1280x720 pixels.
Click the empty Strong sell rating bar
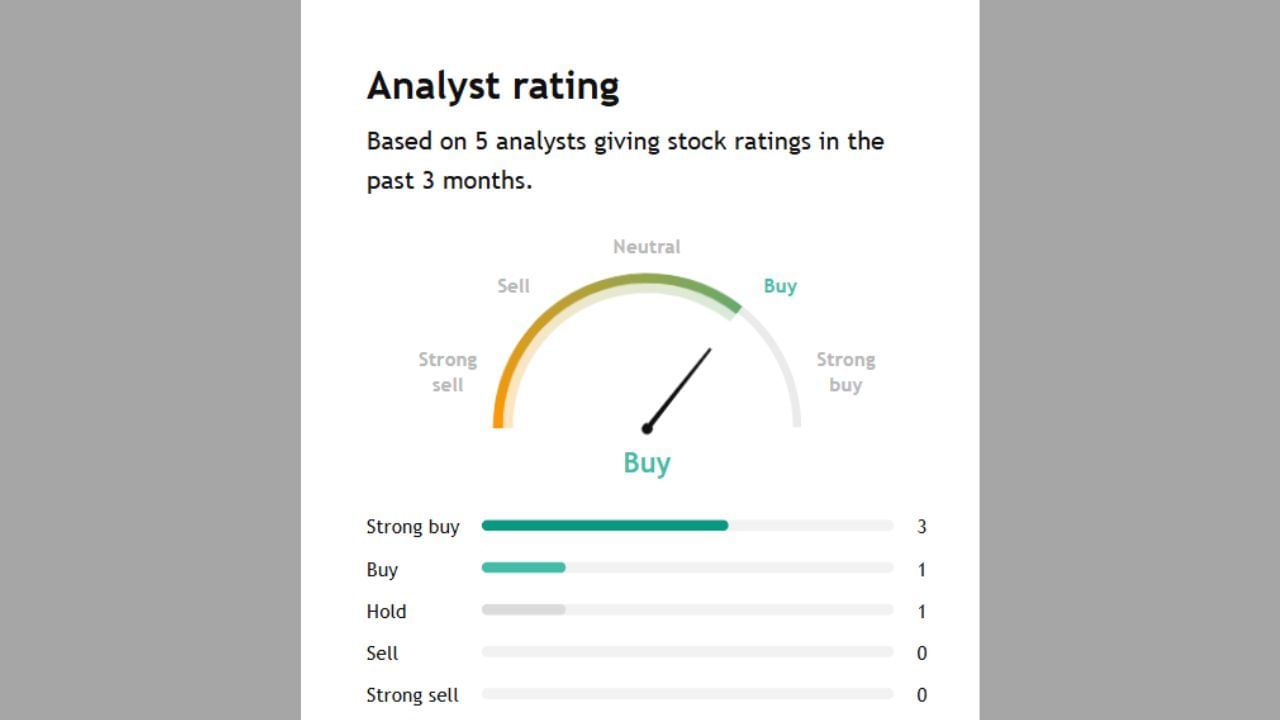687,694
